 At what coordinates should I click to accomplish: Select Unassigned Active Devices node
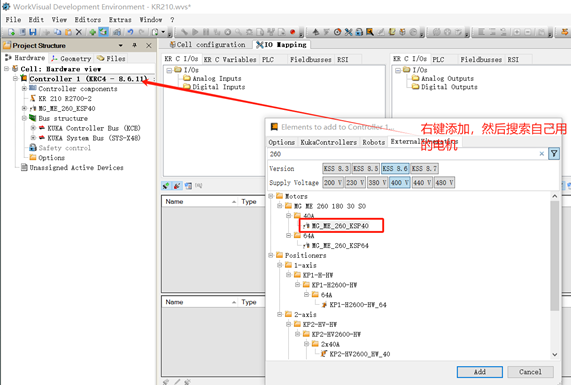click(76, 168)
